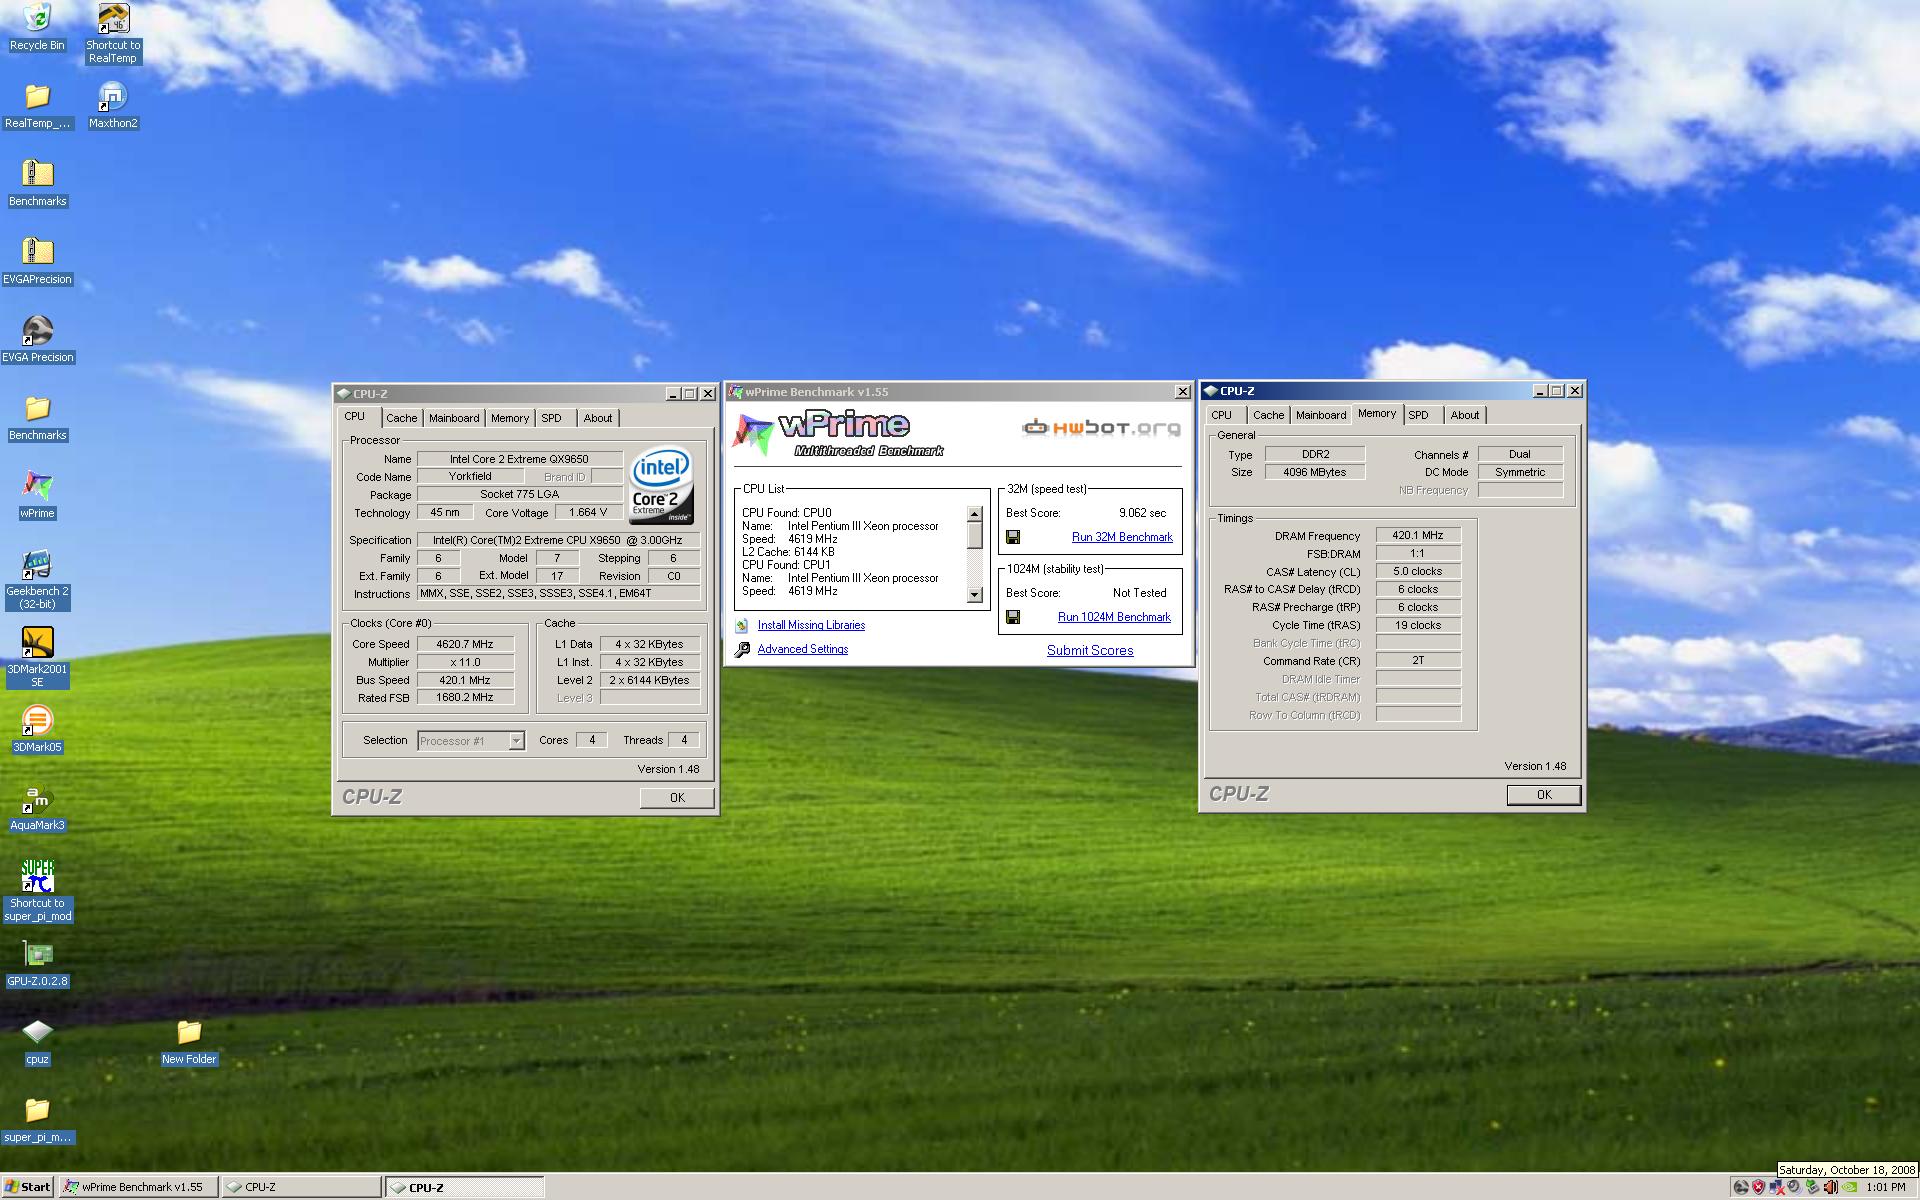Open the RealTemp_ folder on desktop
This screenshot has width=1920, height=1200.
coord(37,105)
